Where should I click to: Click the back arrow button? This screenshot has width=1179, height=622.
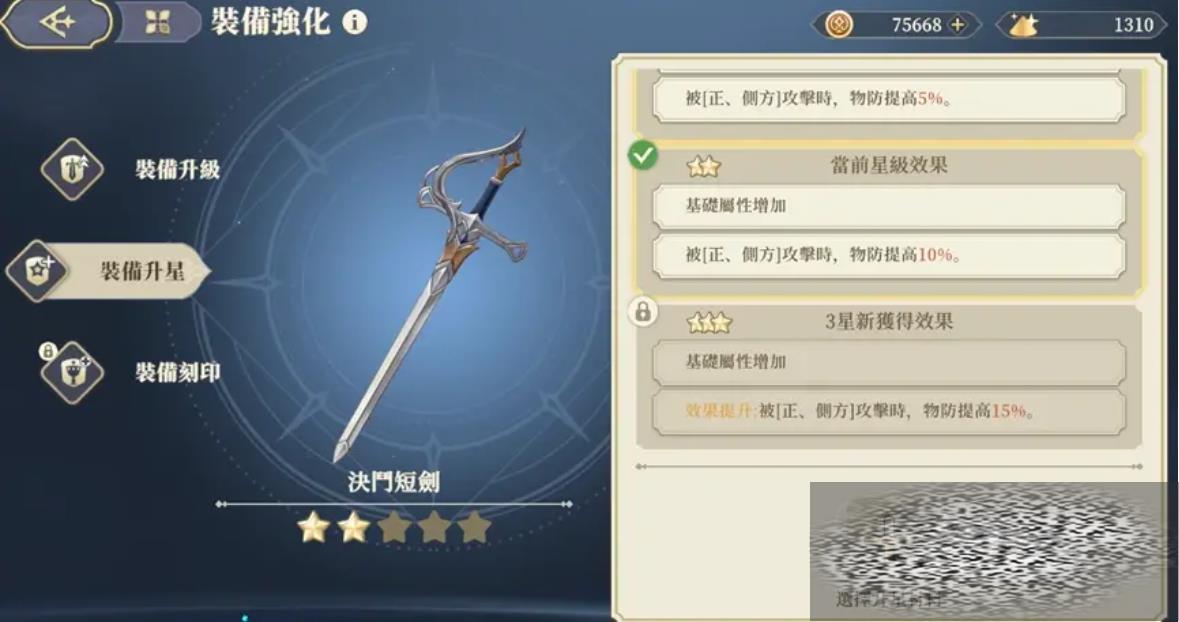click(x=57, y=23)
